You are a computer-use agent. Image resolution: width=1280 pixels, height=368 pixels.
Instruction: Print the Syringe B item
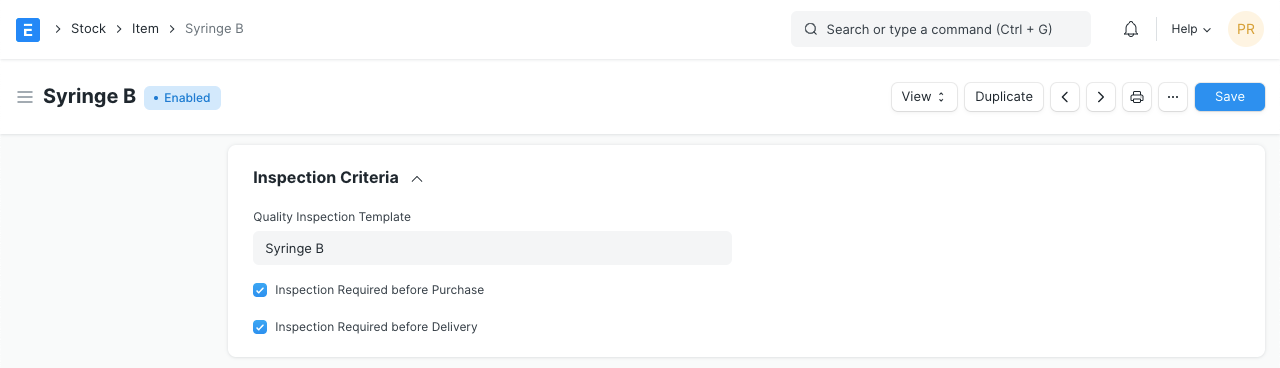point(1137,97)
